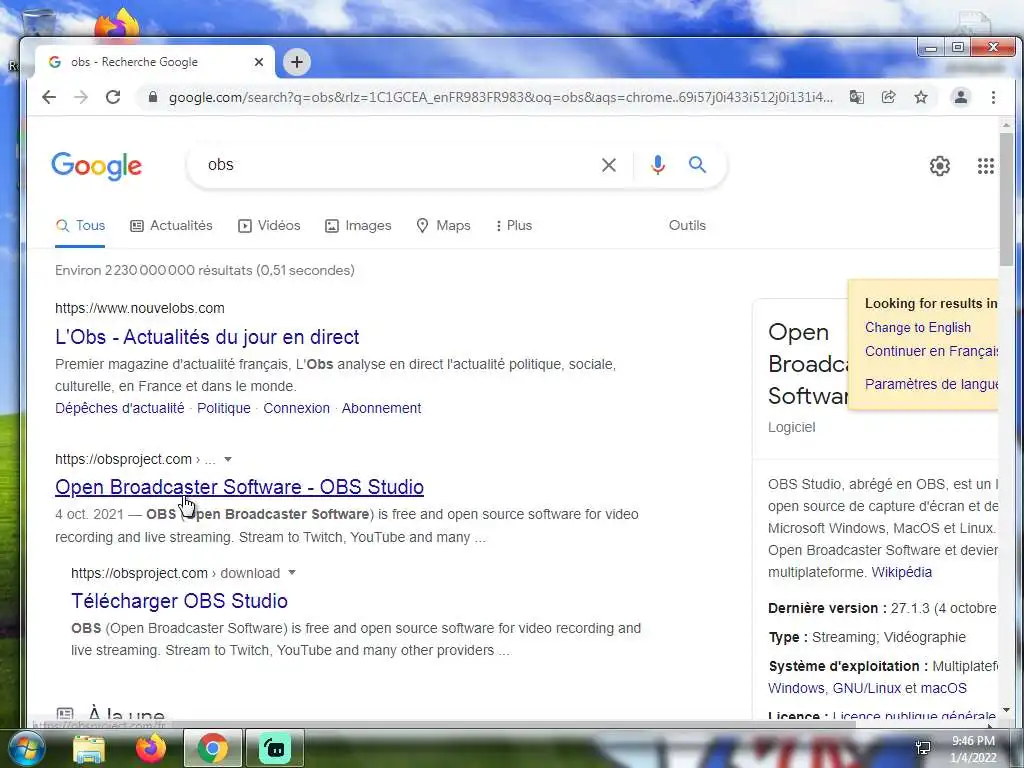Open the Politique sitelink
This screenshot has height=768, width=1024.
click(224, 408)
